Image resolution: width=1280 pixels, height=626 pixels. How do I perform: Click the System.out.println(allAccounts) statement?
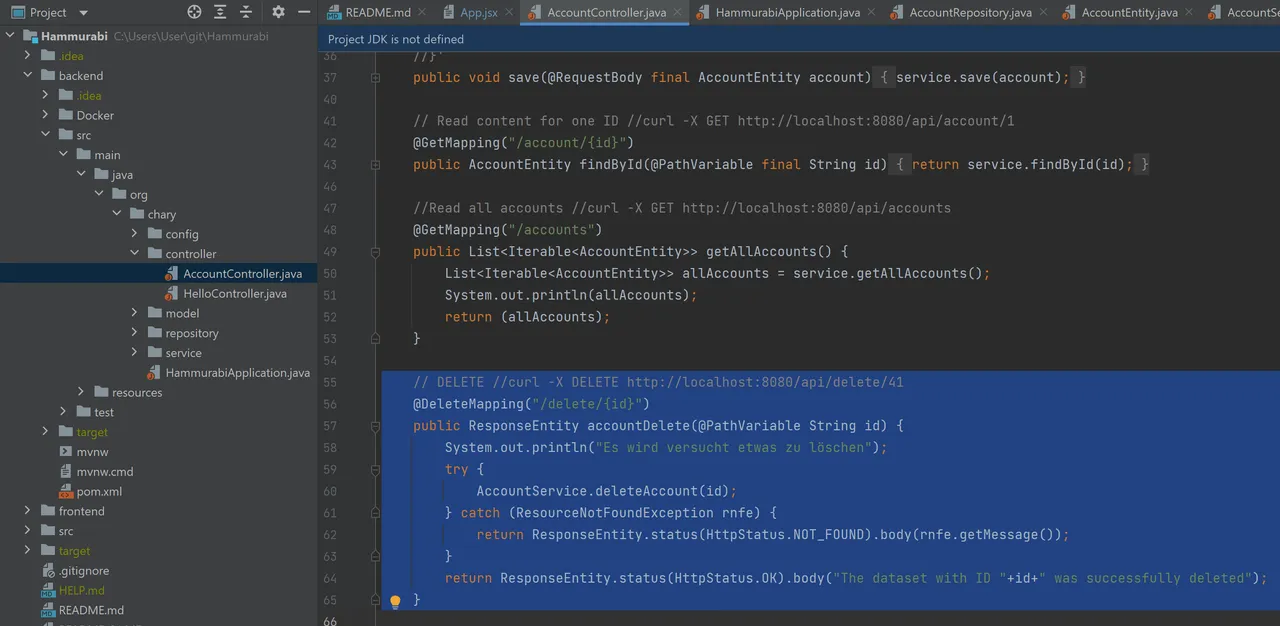click(x=571, y=295)
